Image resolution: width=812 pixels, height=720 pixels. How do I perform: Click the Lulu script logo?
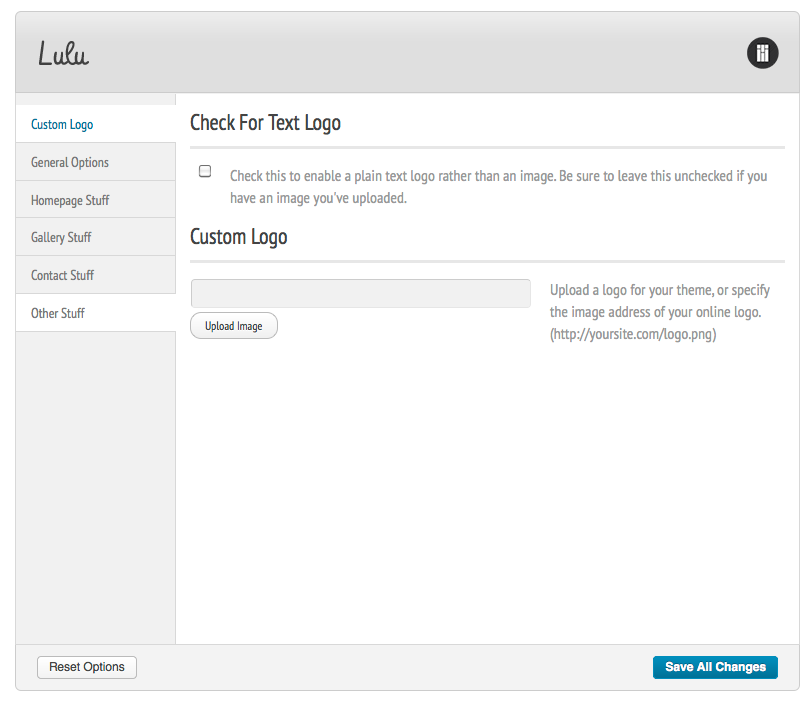tap(63, 54)
